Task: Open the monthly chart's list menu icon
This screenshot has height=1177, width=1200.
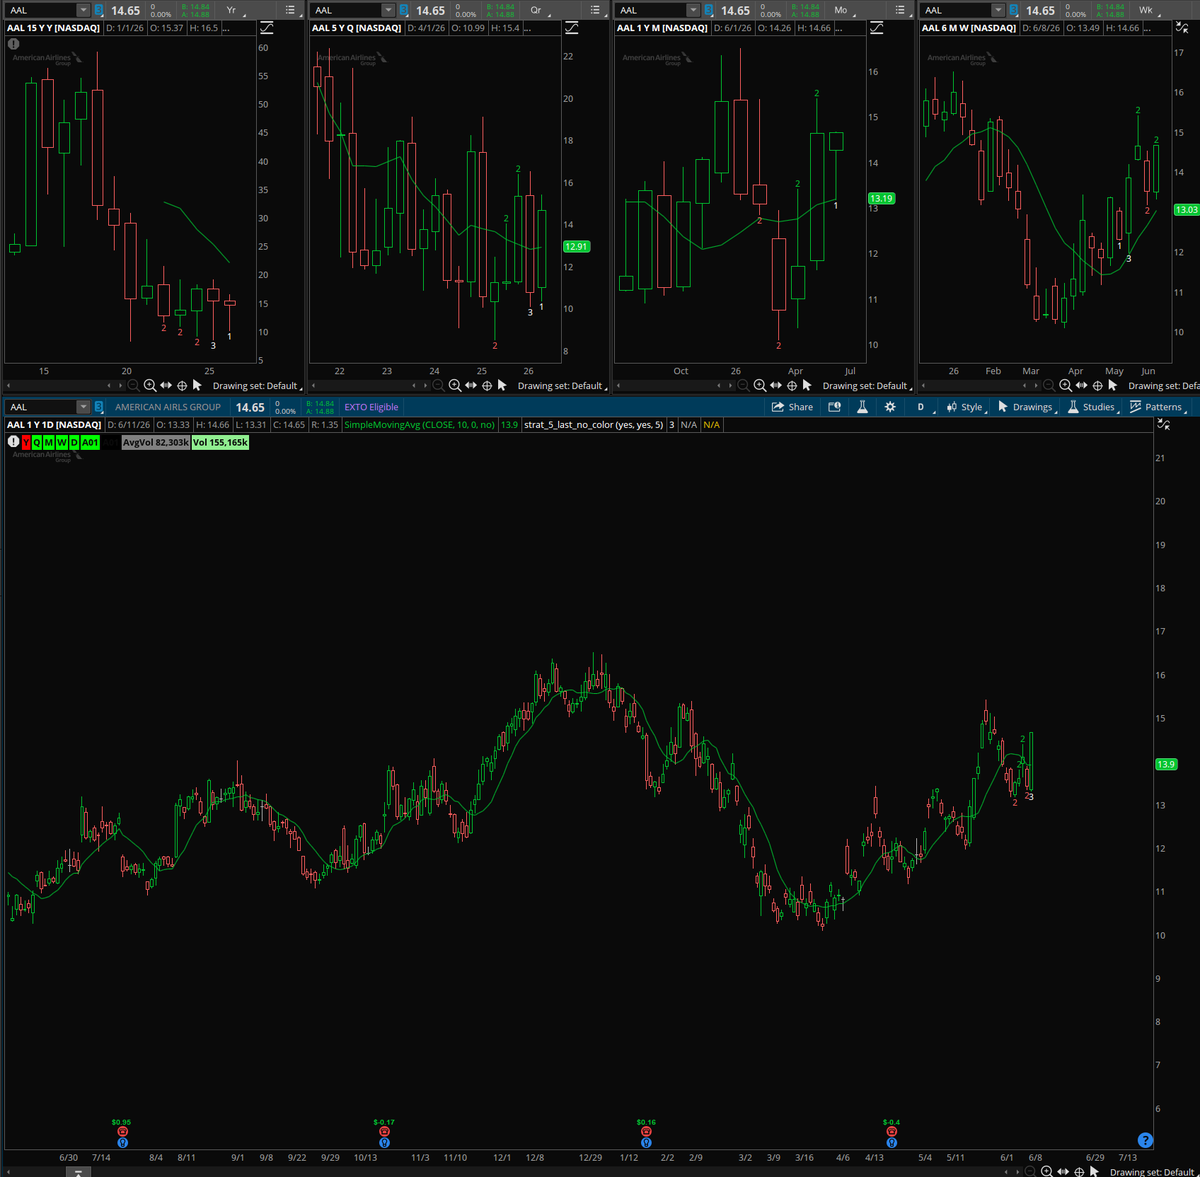Action: (x=900, y=10)
